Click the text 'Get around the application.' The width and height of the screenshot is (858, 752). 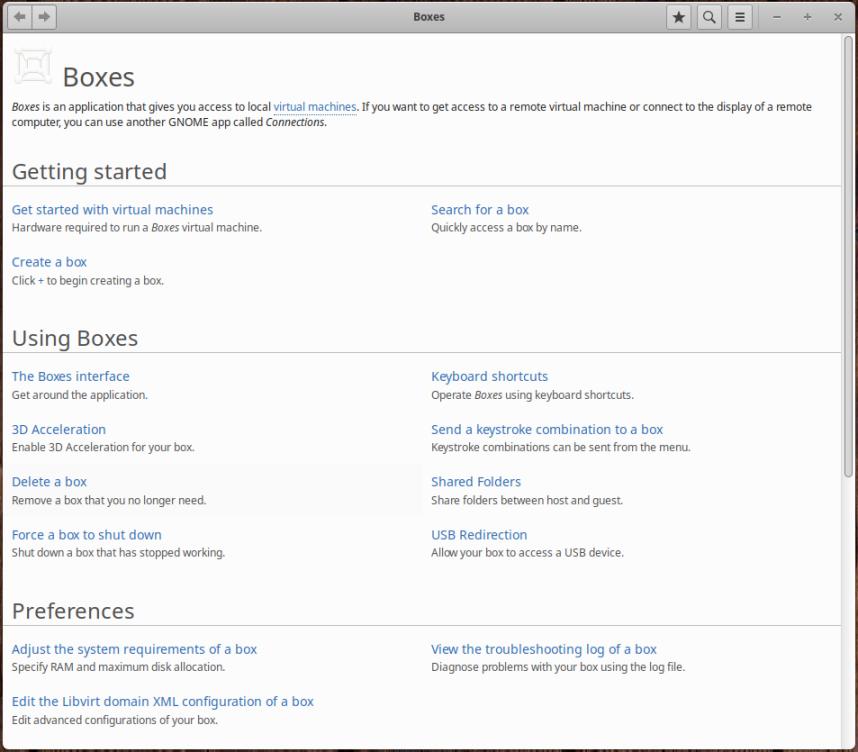[x=79, y=395]
